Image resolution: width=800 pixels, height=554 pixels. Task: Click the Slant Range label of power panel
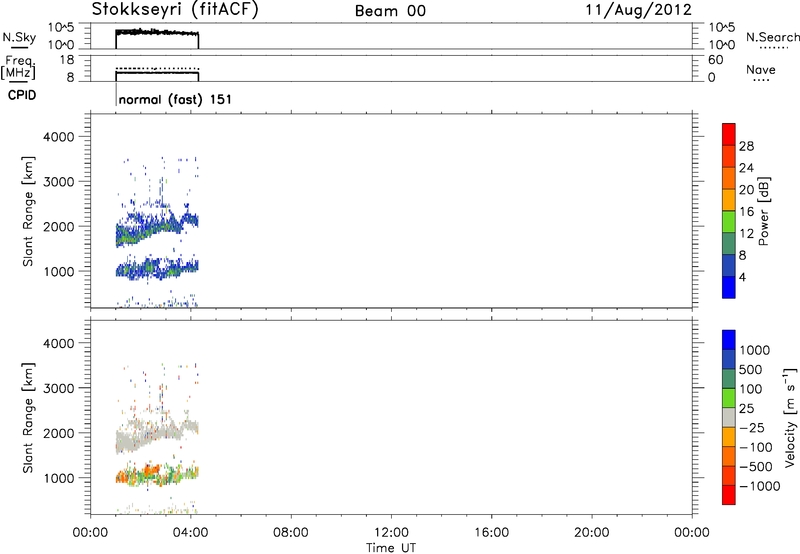[x=28, y=211]
